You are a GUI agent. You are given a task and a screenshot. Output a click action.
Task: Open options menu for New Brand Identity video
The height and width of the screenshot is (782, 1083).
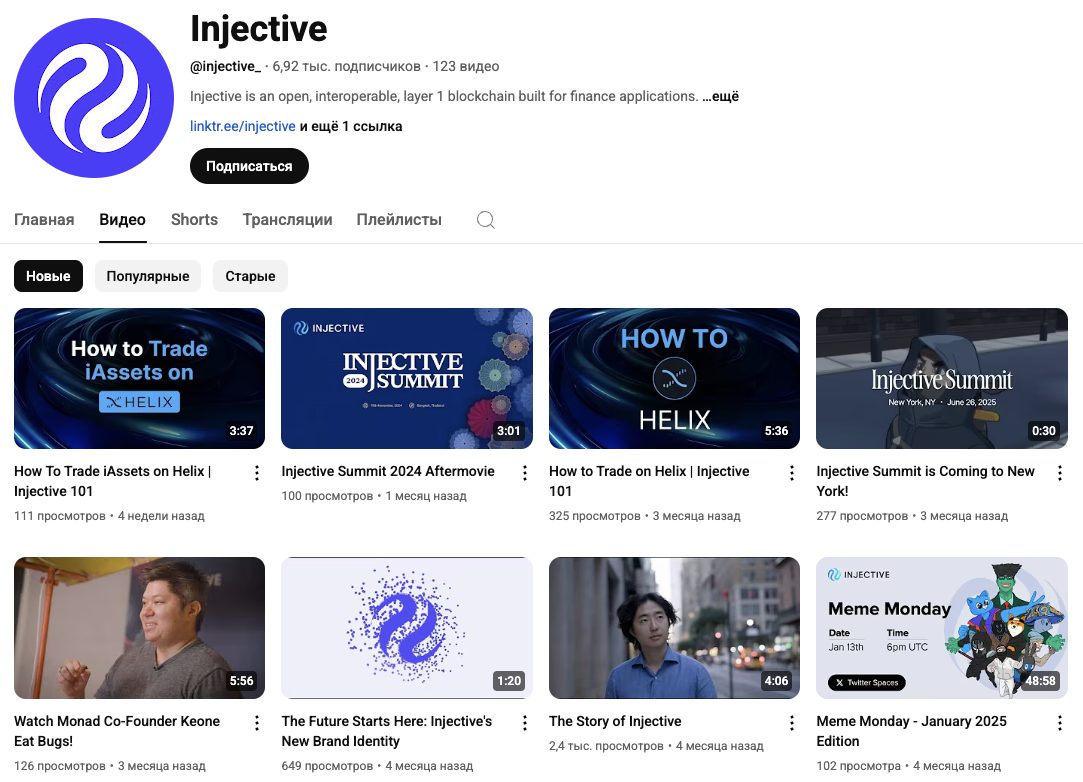[x=524, y=723]
